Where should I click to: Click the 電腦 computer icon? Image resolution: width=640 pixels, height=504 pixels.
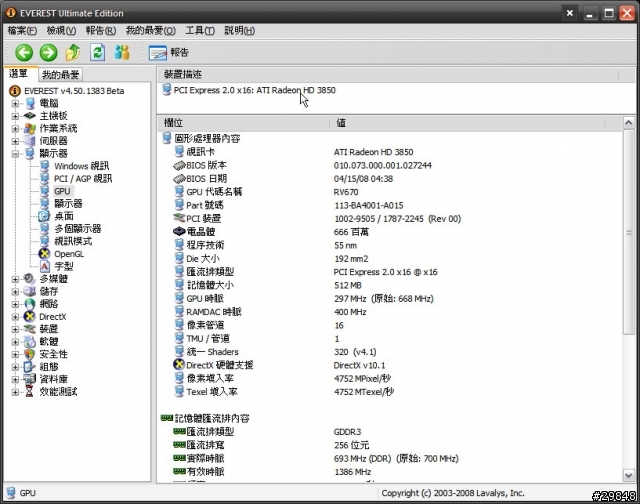pyautogui.click(x=30, y=103)
